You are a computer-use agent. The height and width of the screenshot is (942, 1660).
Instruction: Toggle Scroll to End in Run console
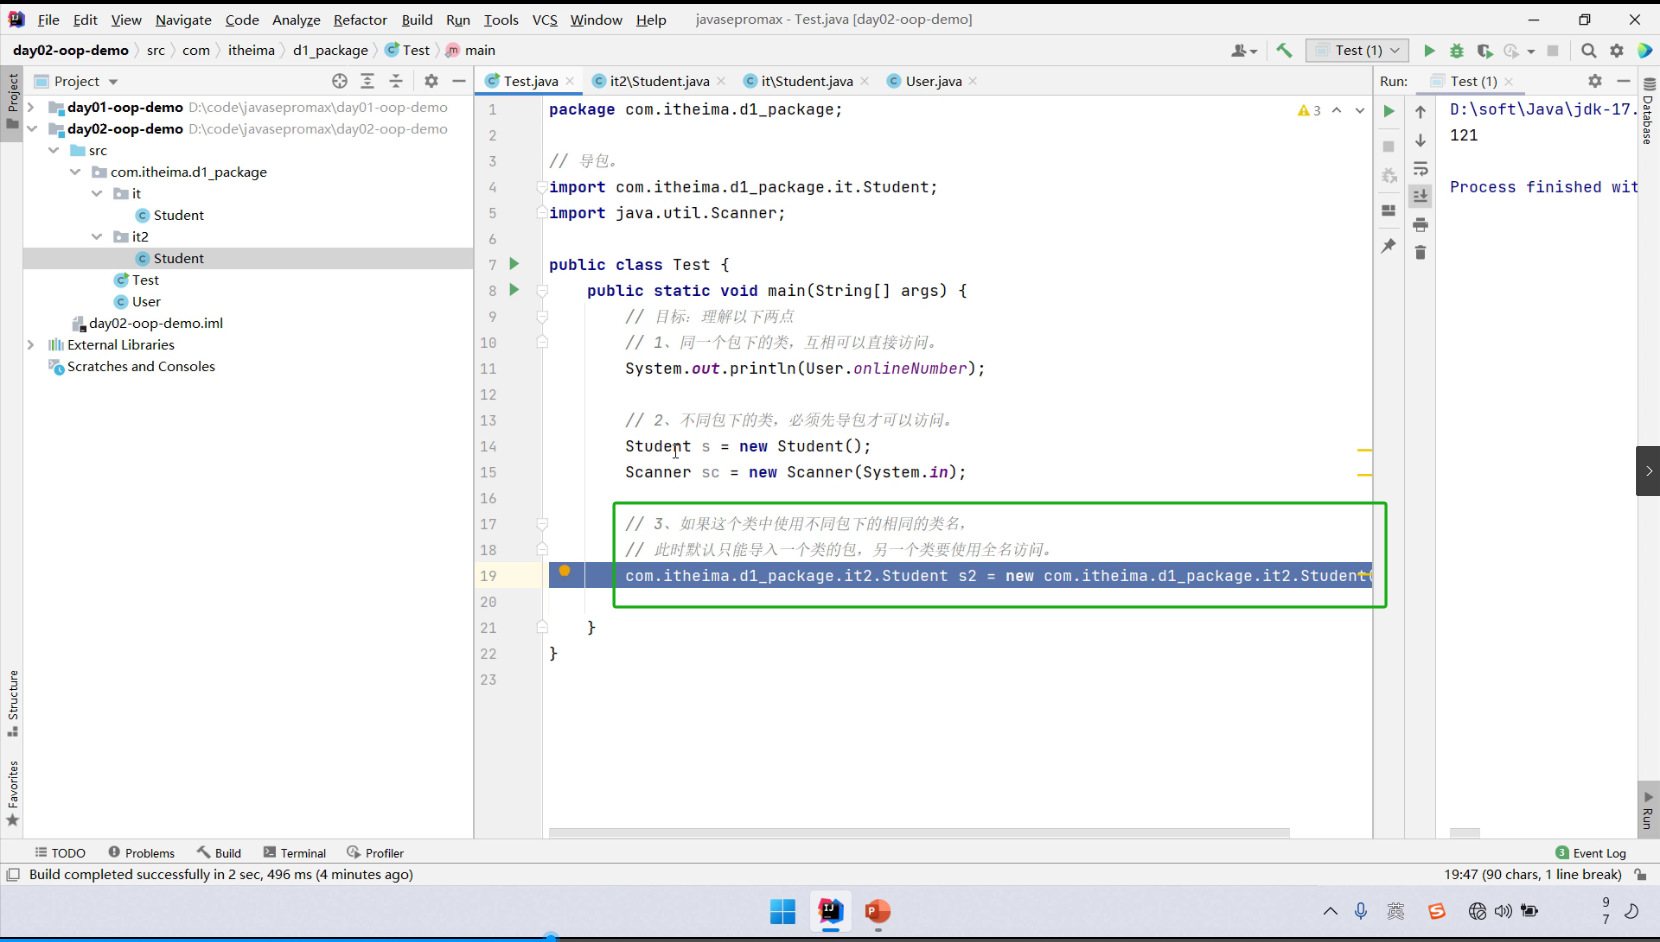1420,196
